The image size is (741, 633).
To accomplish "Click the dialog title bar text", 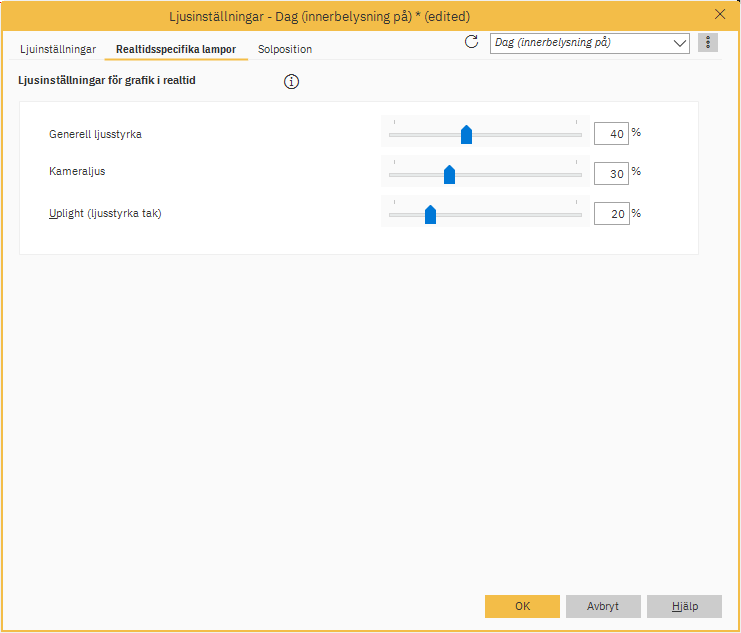I will coord(318,16).
